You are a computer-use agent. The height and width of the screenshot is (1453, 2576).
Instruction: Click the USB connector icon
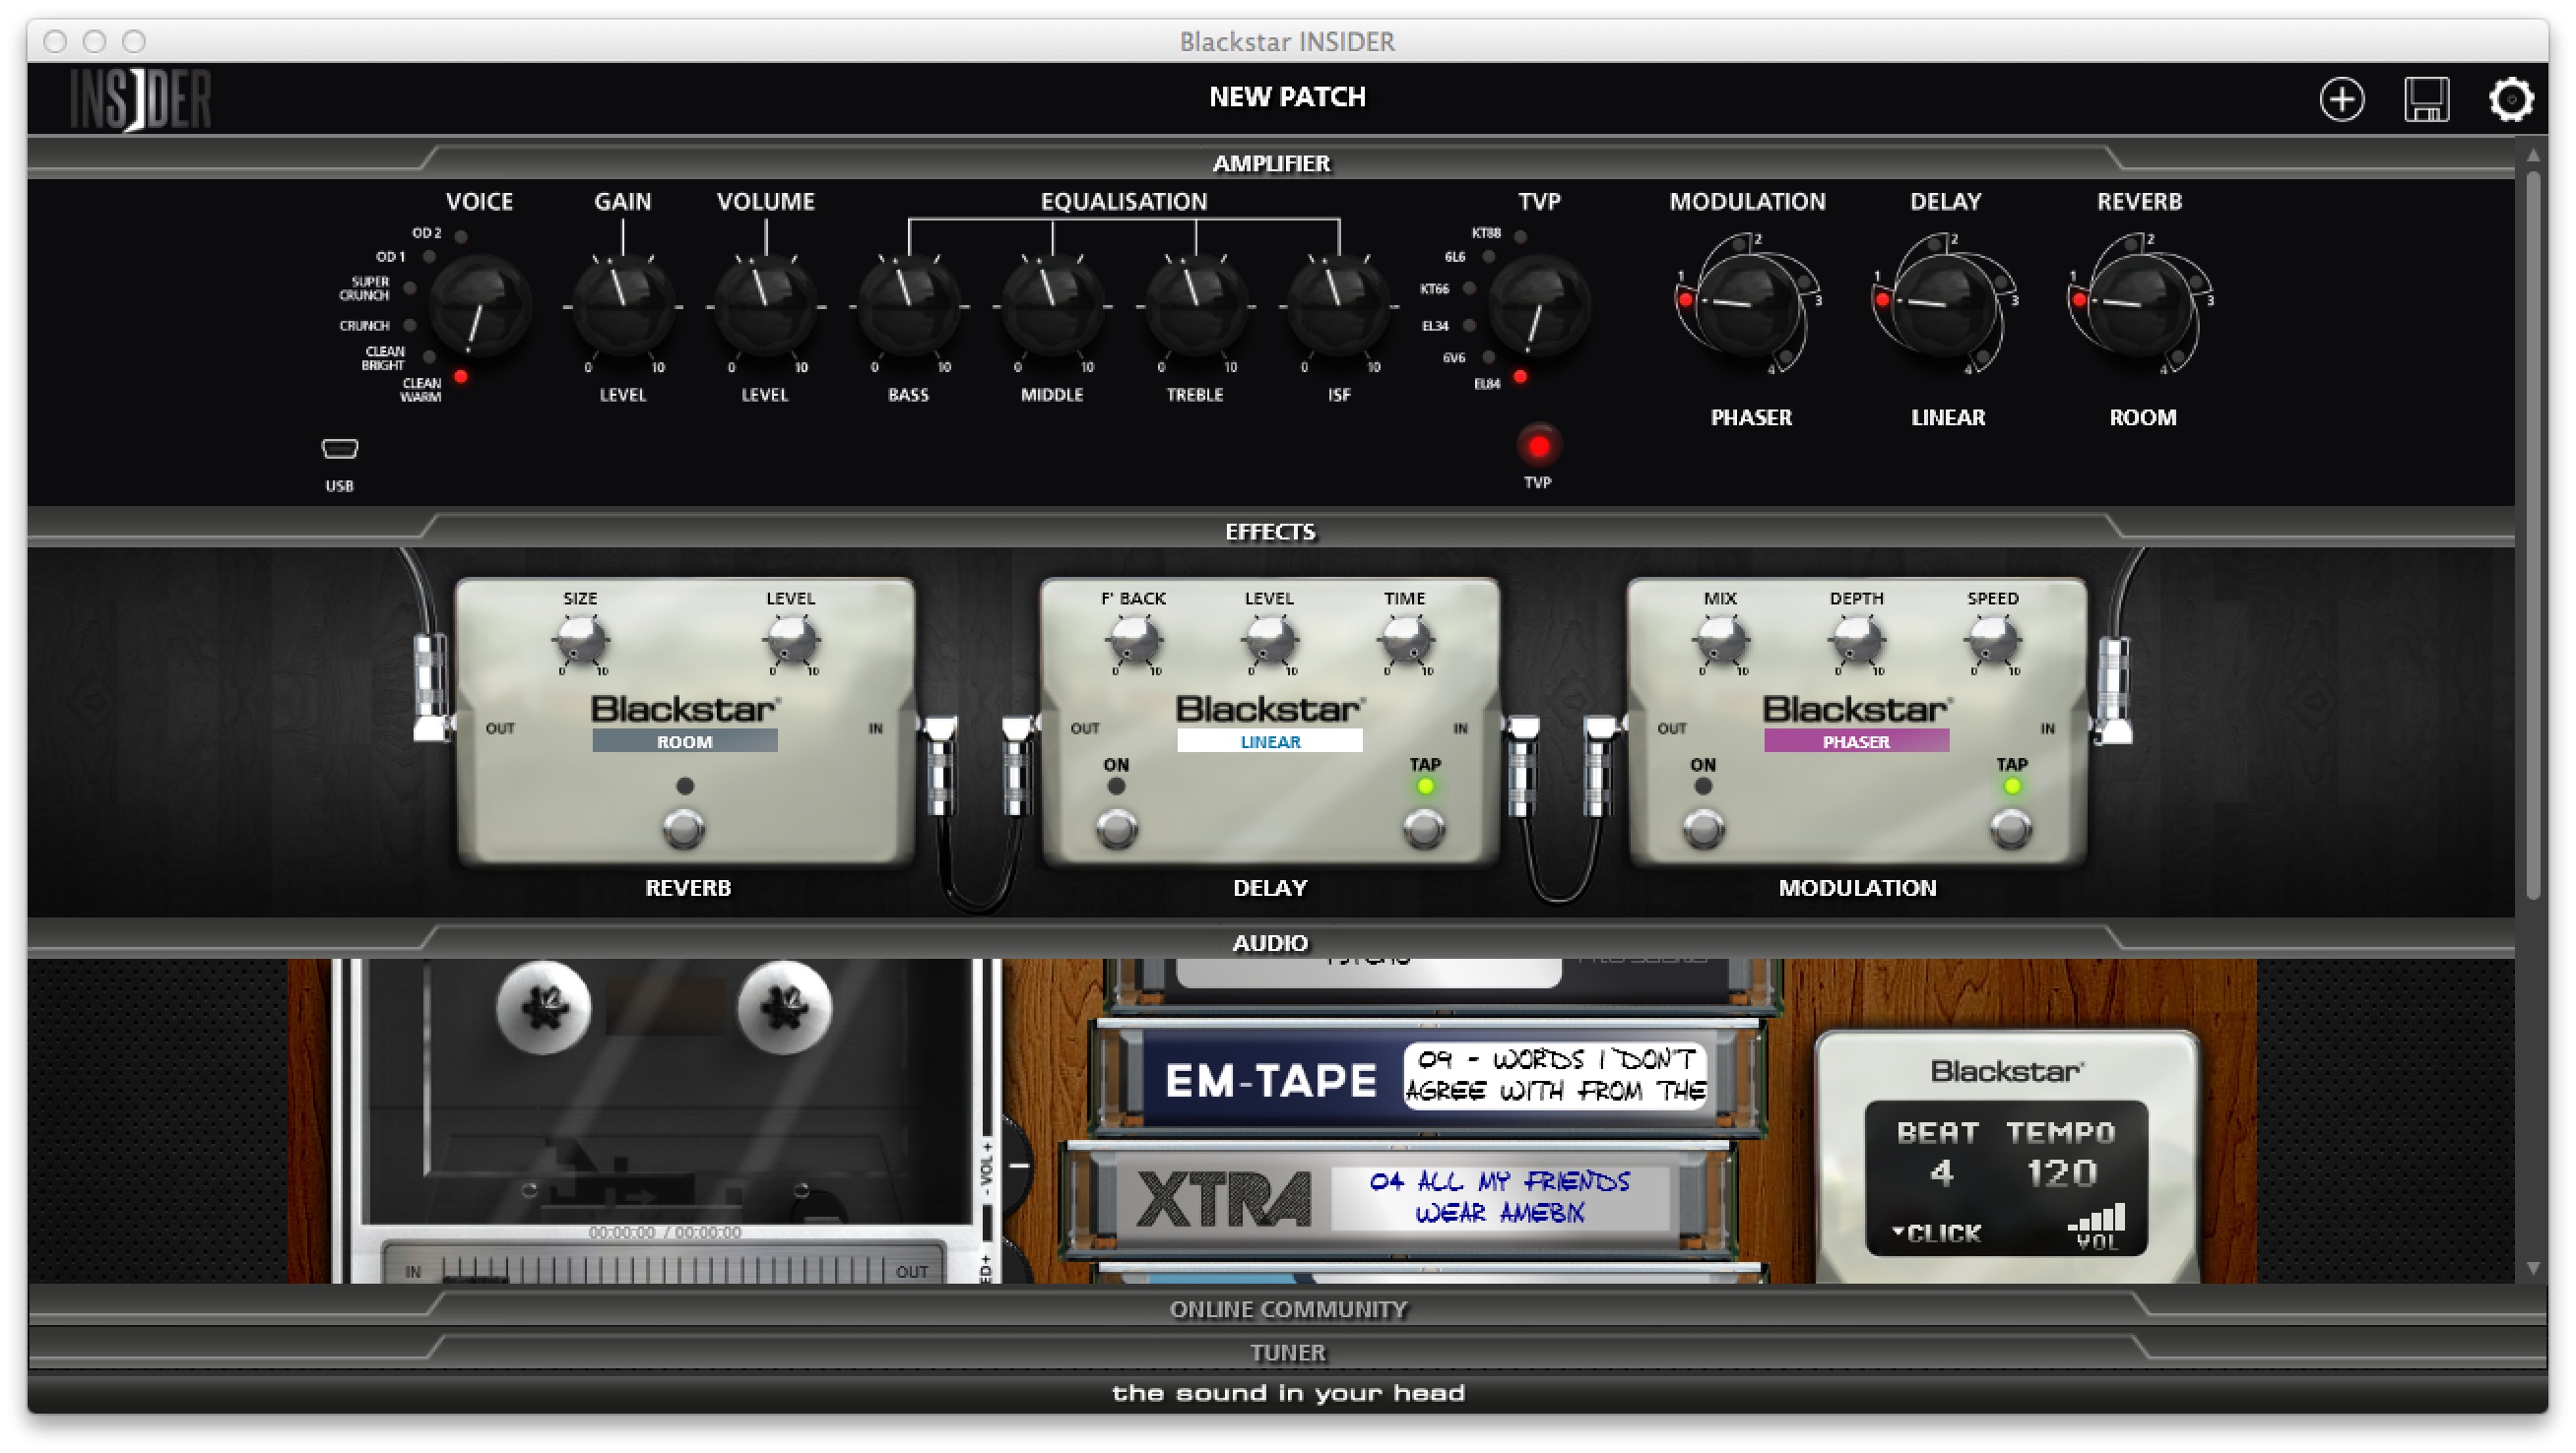pyautogui.click(x=339, y=449)
